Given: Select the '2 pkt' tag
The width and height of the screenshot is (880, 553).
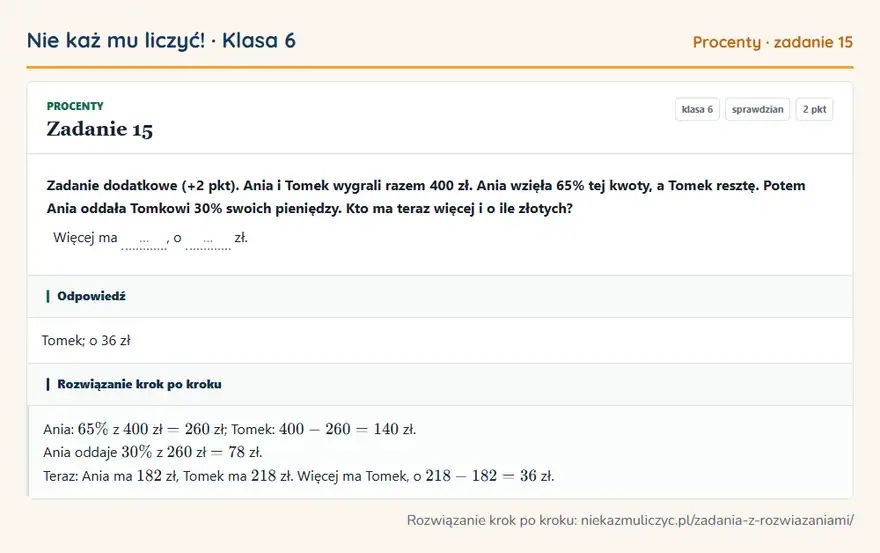Looking at the screenshot, I should click(814, 109).
